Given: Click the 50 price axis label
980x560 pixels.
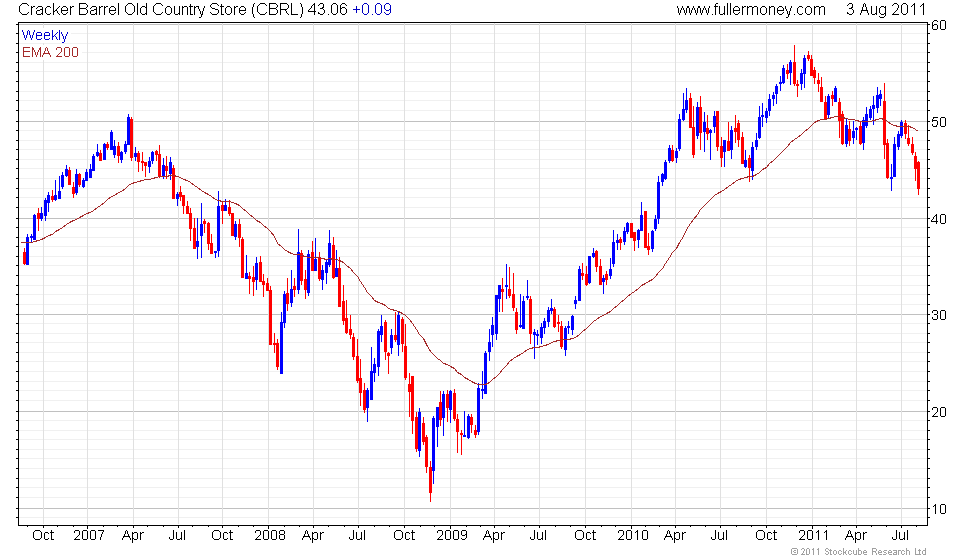Looking at the screenshot, I should 939,122.
